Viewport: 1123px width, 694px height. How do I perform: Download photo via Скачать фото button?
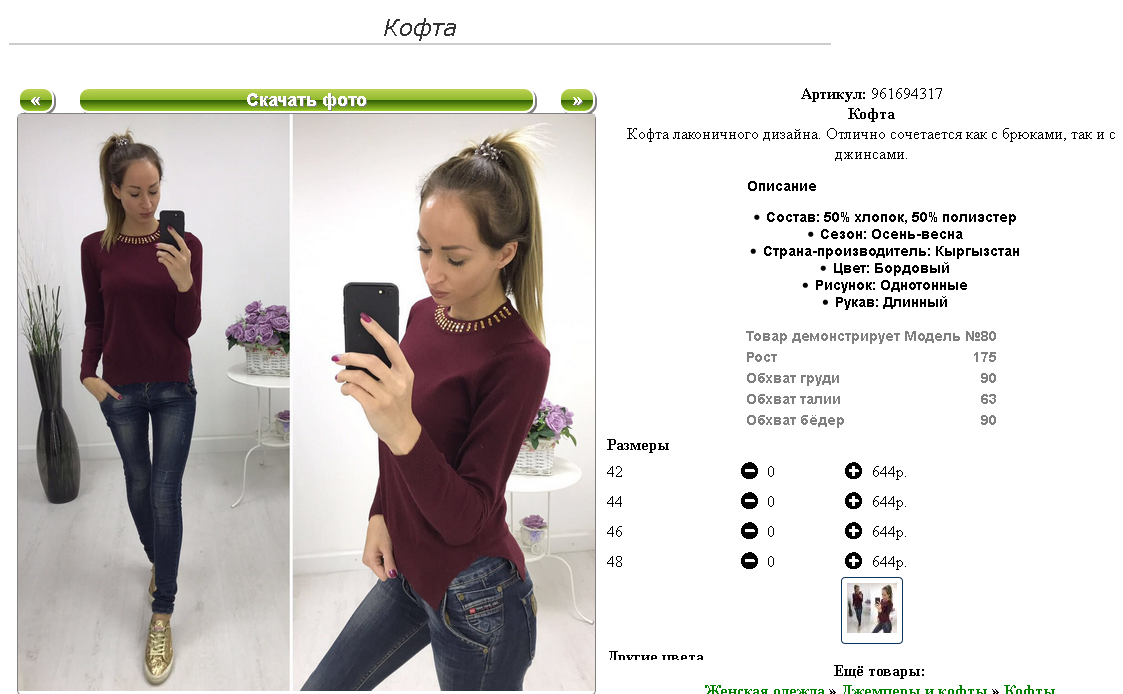(307, 100)
